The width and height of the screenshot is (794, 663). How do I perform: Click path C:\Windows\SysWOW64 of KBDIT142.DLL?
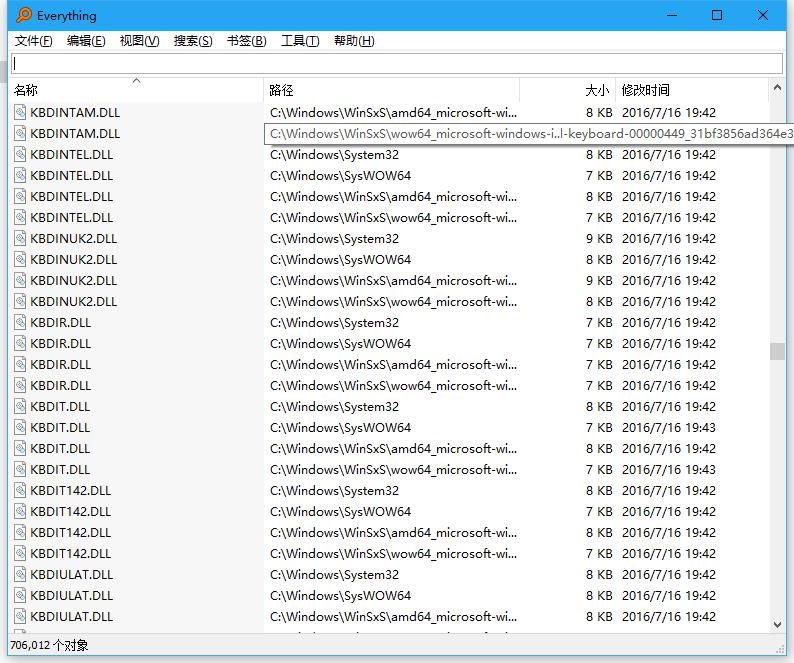coord(340,512)
